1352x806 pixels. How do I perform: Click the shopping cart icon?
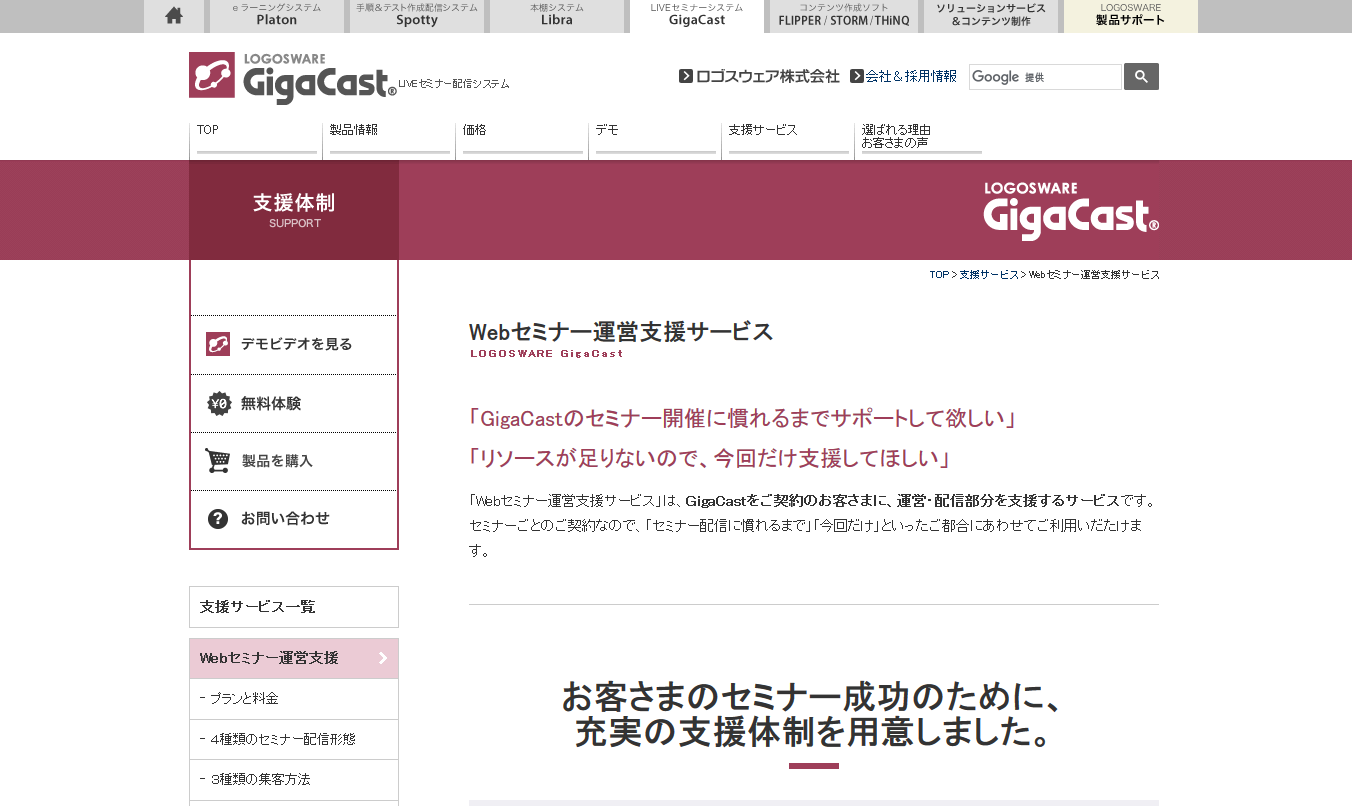(x=218, y=461)
